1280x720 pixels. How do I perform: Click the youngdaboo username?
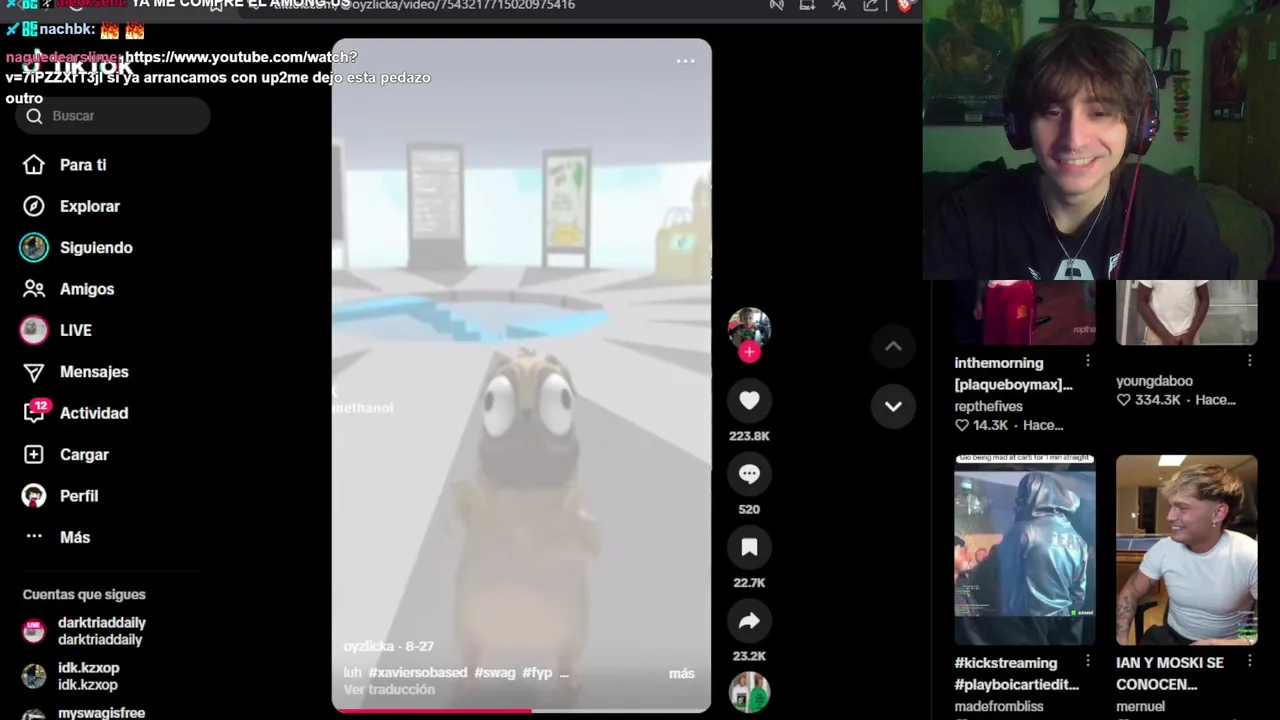point(1154,381)
